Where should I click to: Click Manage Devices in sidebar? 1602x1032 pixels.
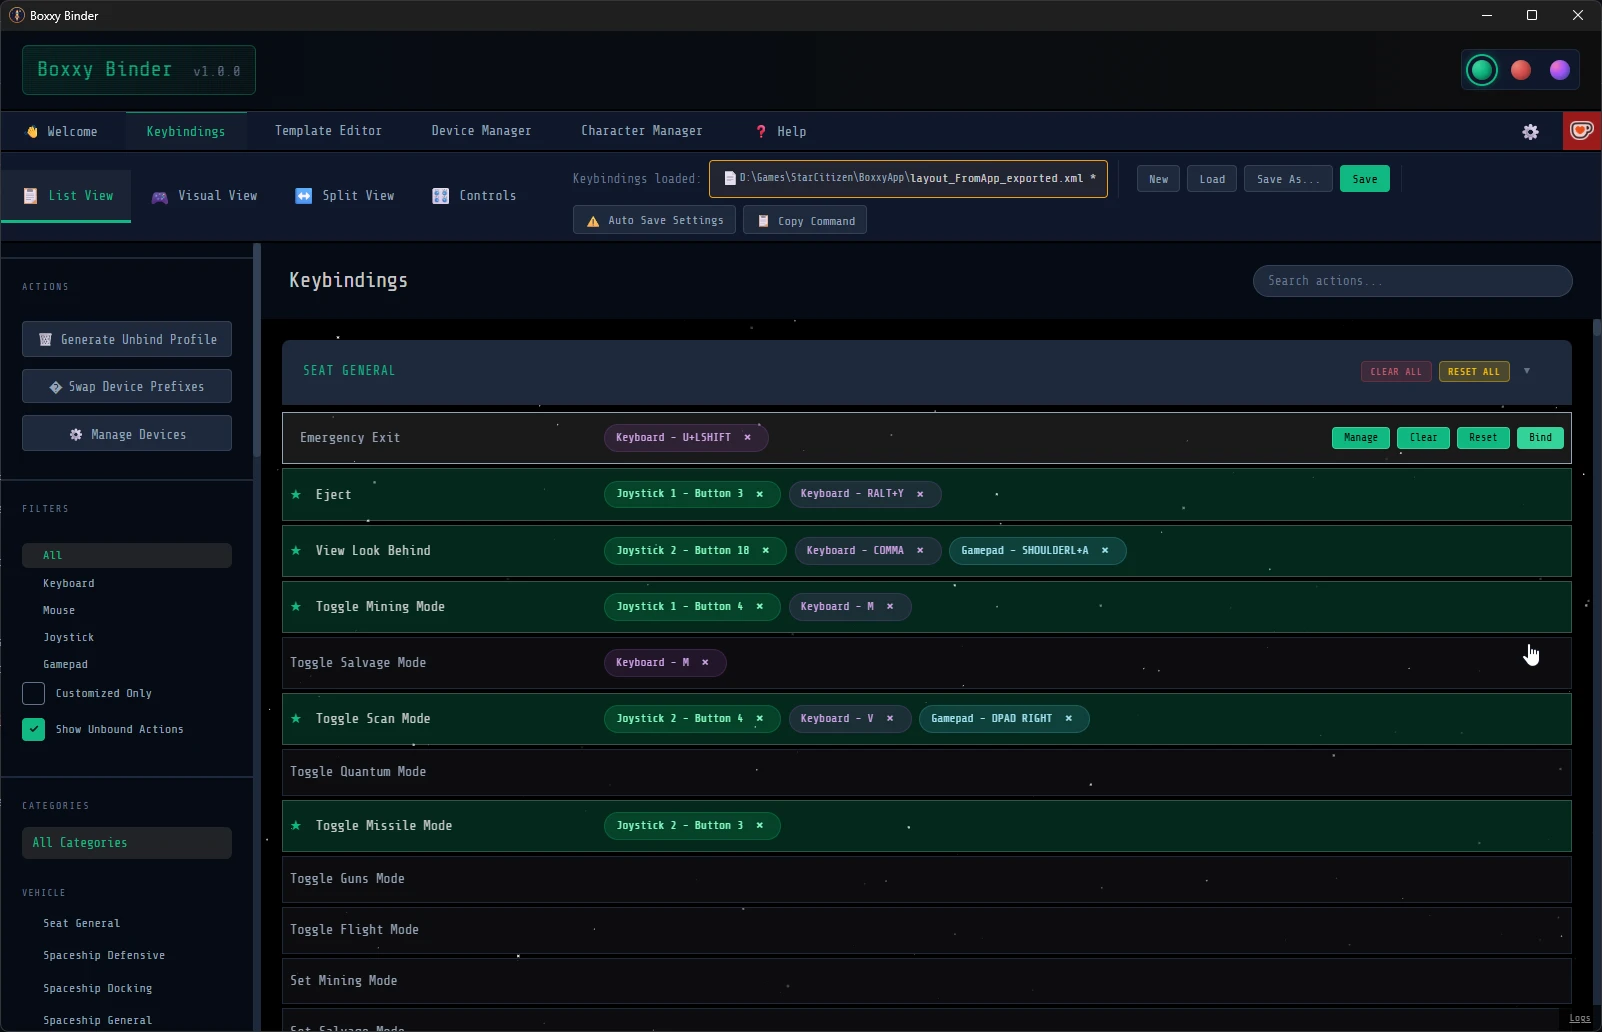[127, 434]
